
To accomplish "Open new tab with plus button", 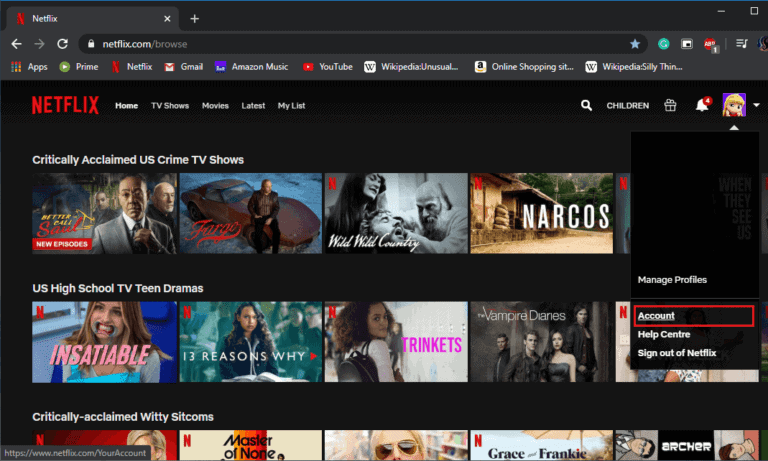I will tap(194, 19).
